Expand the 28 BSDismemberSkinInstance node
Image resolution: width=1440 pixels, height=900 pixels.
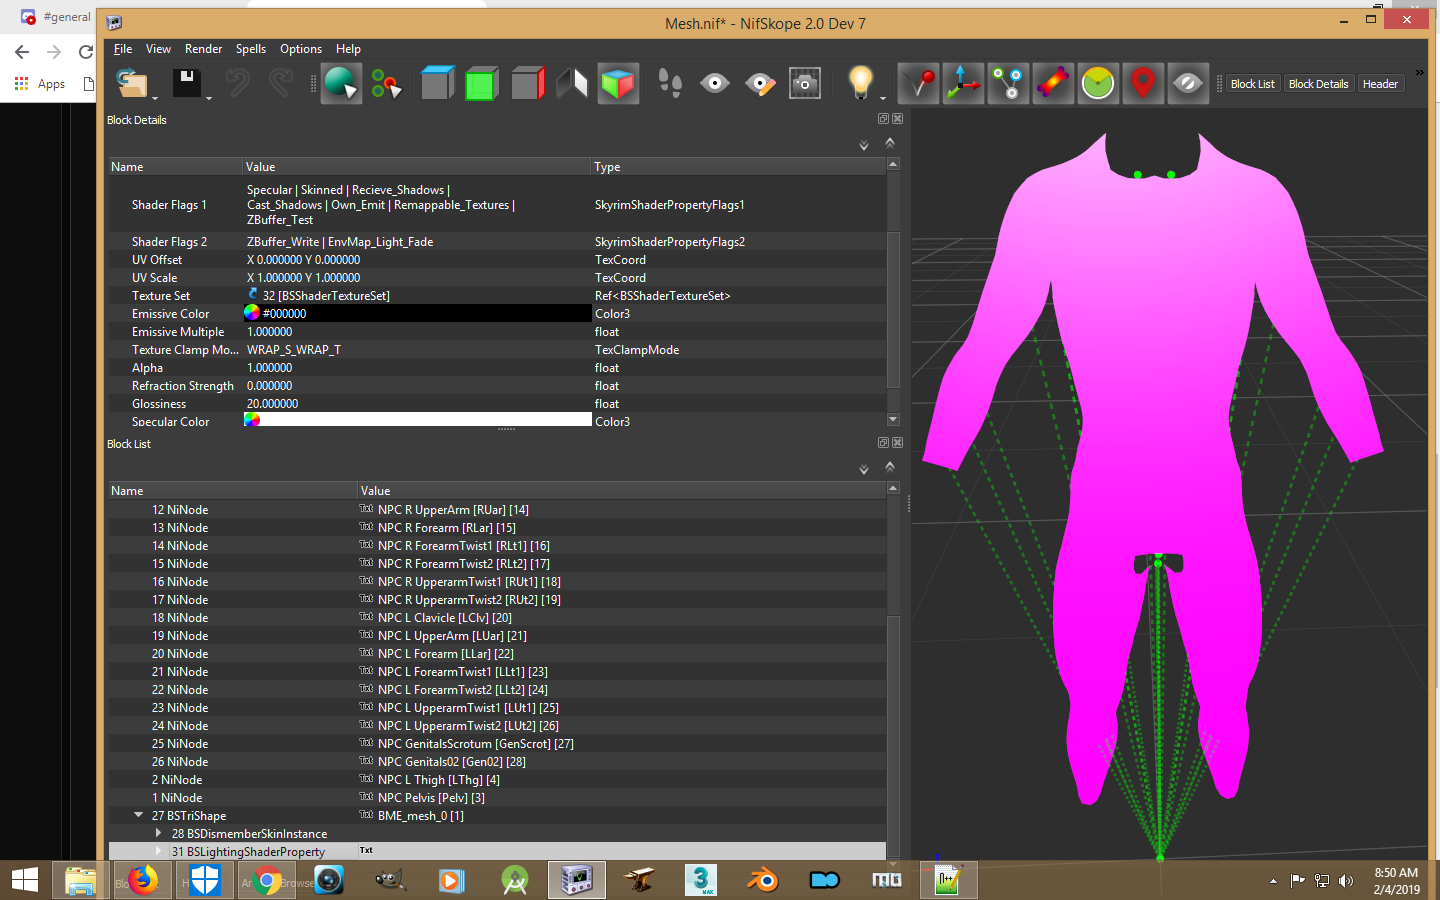click(158, 833)
